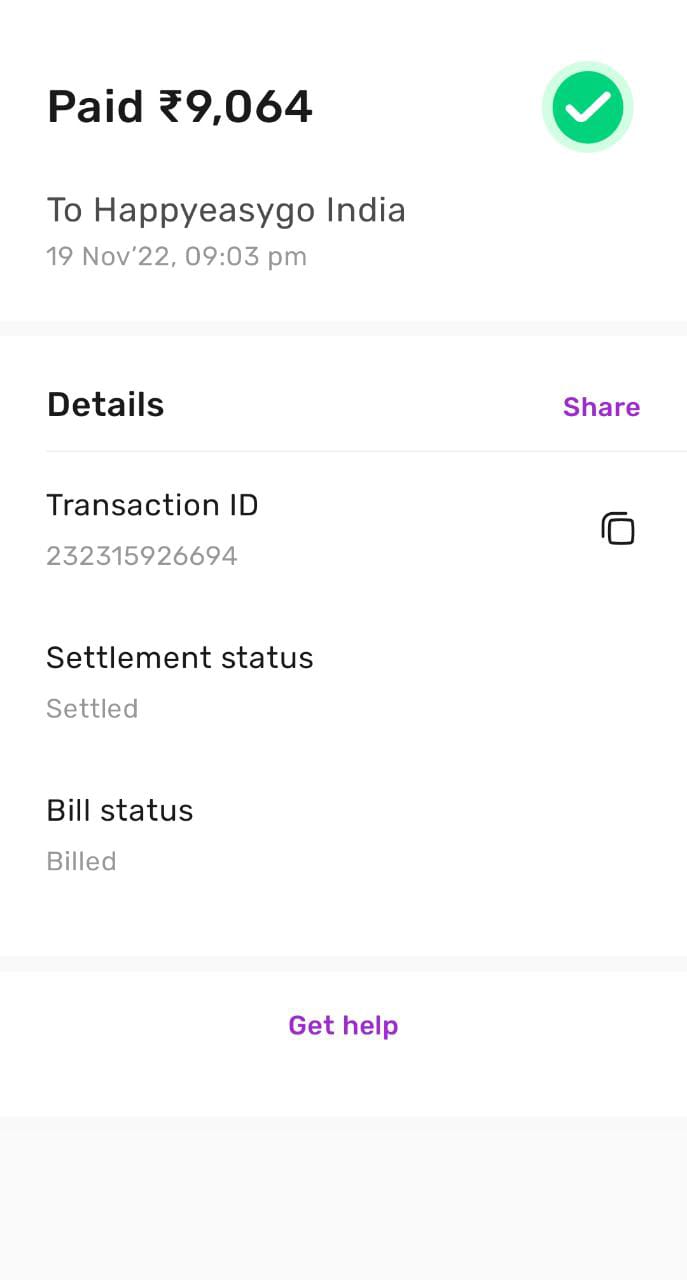The image size is (687, 1280).
Task: Tap the gray separator band above Details
Action: [343, 329]
